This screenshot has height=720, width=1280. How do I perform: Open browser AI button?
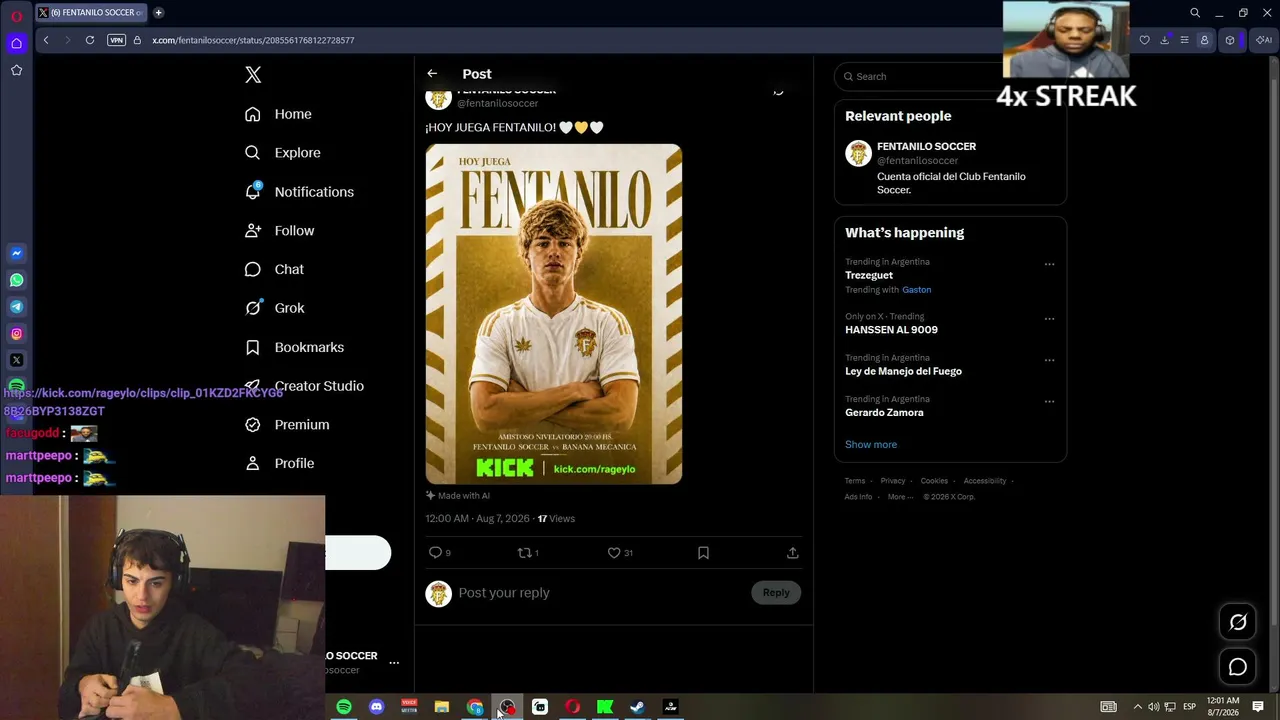(1264, 40)
